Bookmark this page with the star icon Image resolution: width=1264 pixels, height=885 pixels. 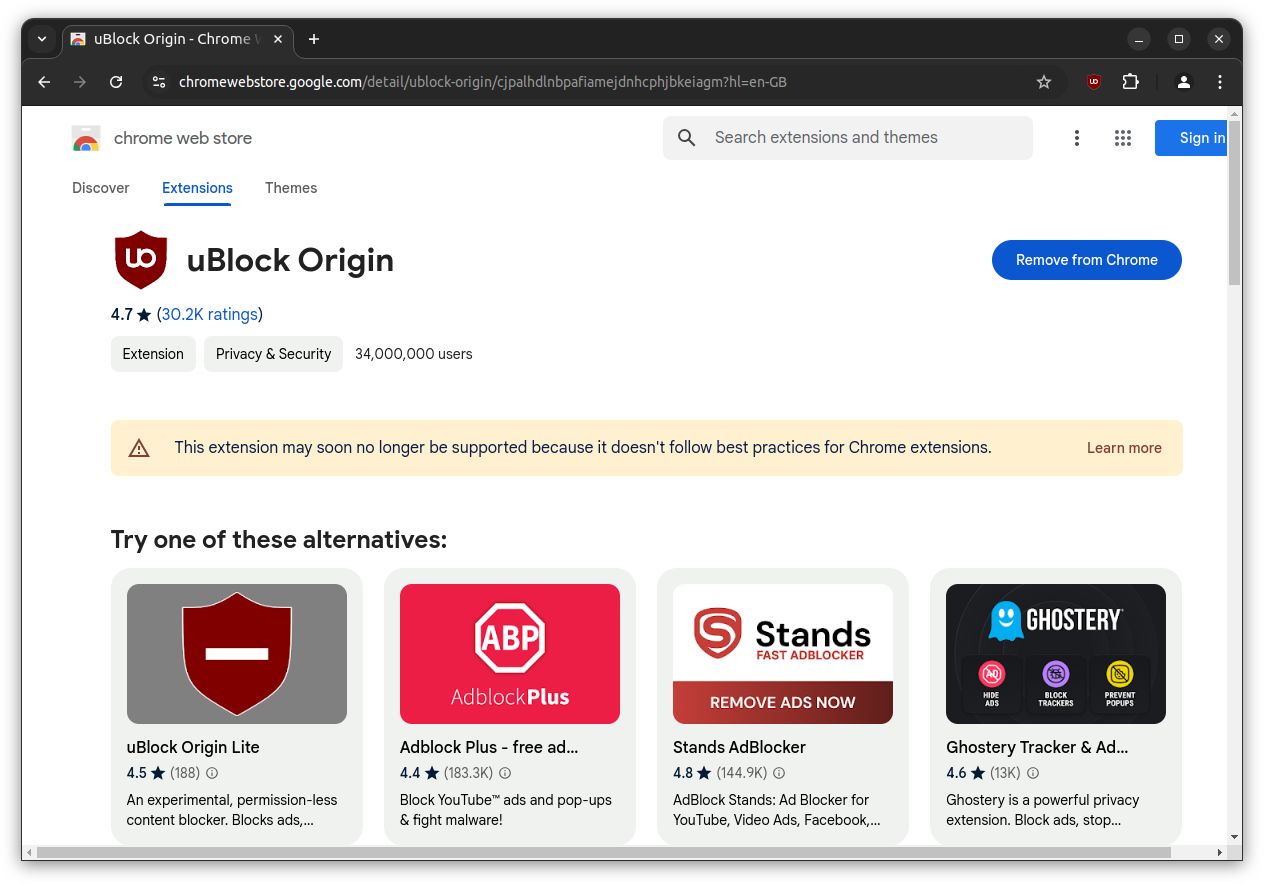pyautogui.click(x=1044, y=82)
